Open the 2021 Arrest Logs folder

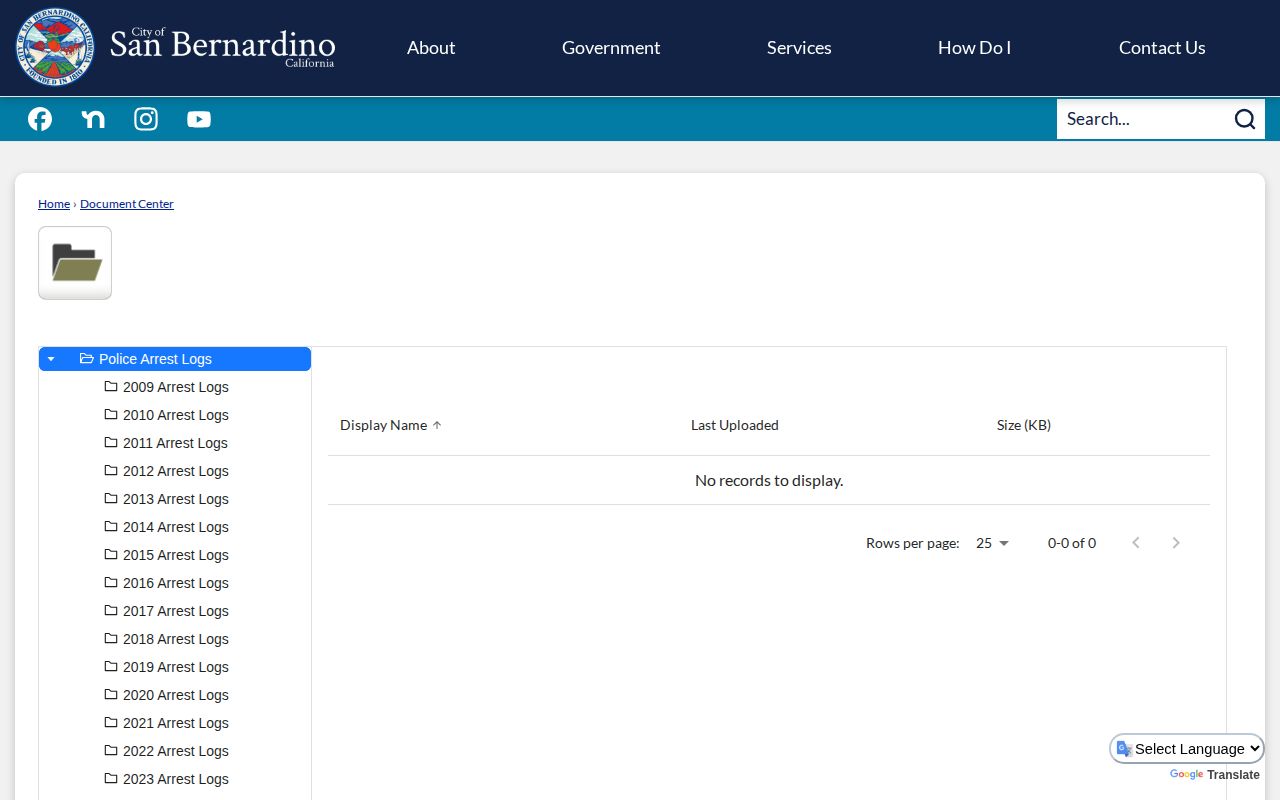[176, 723]
